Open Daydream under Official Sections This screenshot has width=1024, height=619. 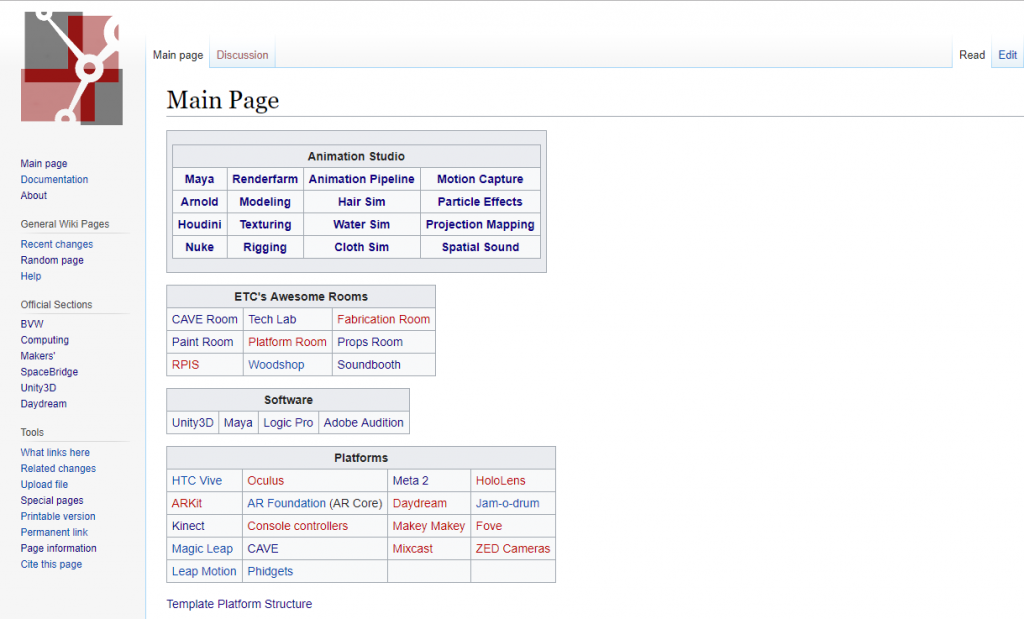click(44, 404)
